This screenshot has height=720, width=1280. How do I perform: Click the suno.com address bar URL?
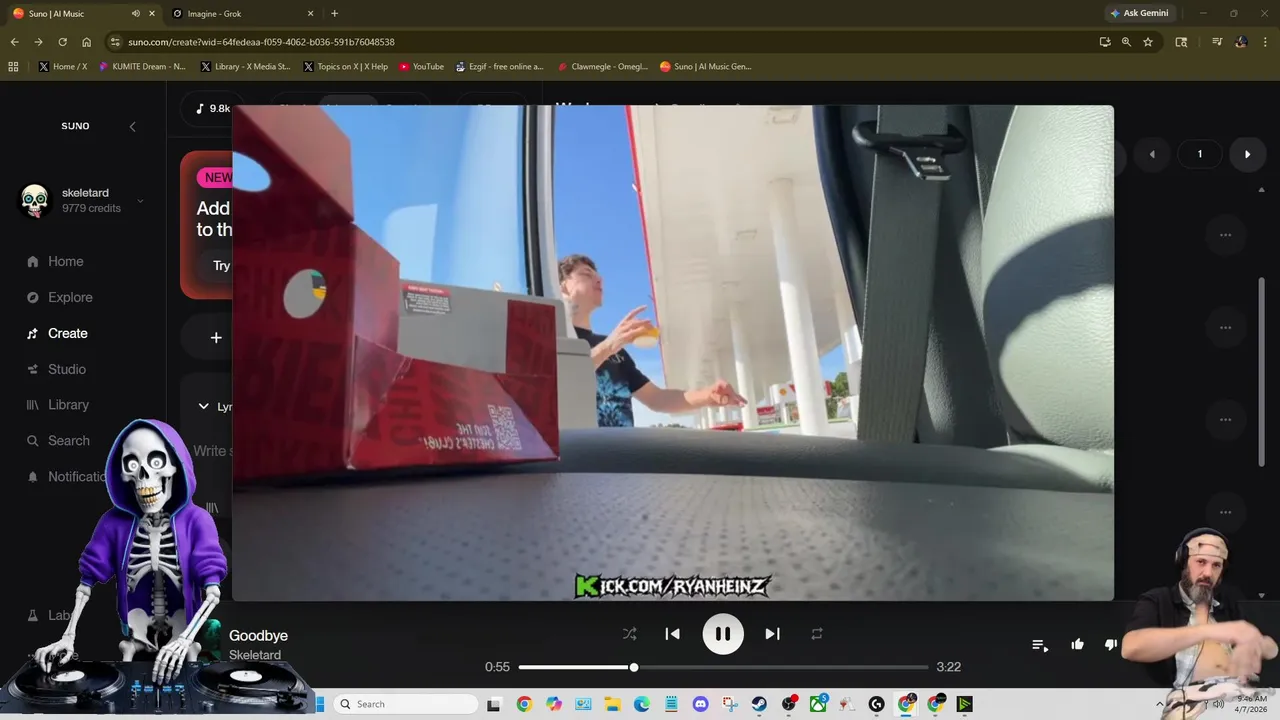261,42
